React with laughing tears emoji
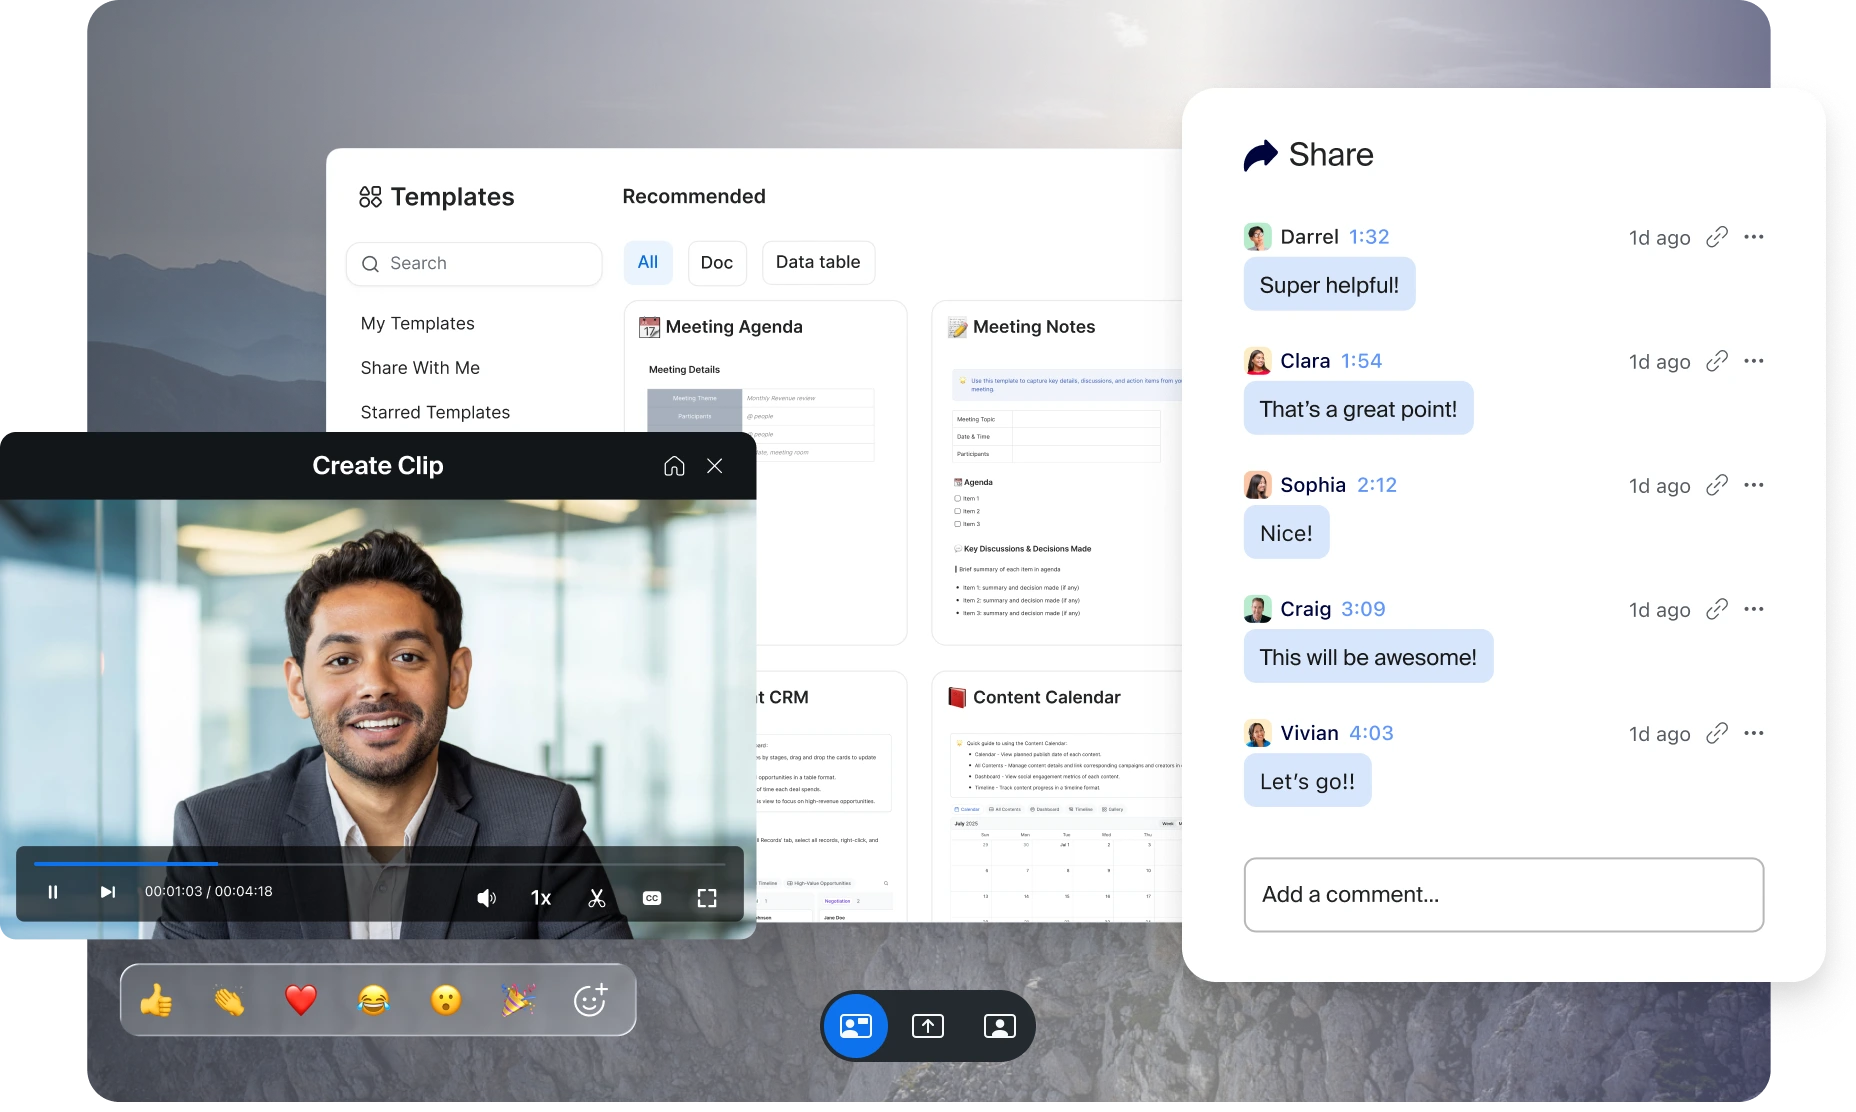The width and height of the screenshot is (1856, 1112). click(373, 1000)
